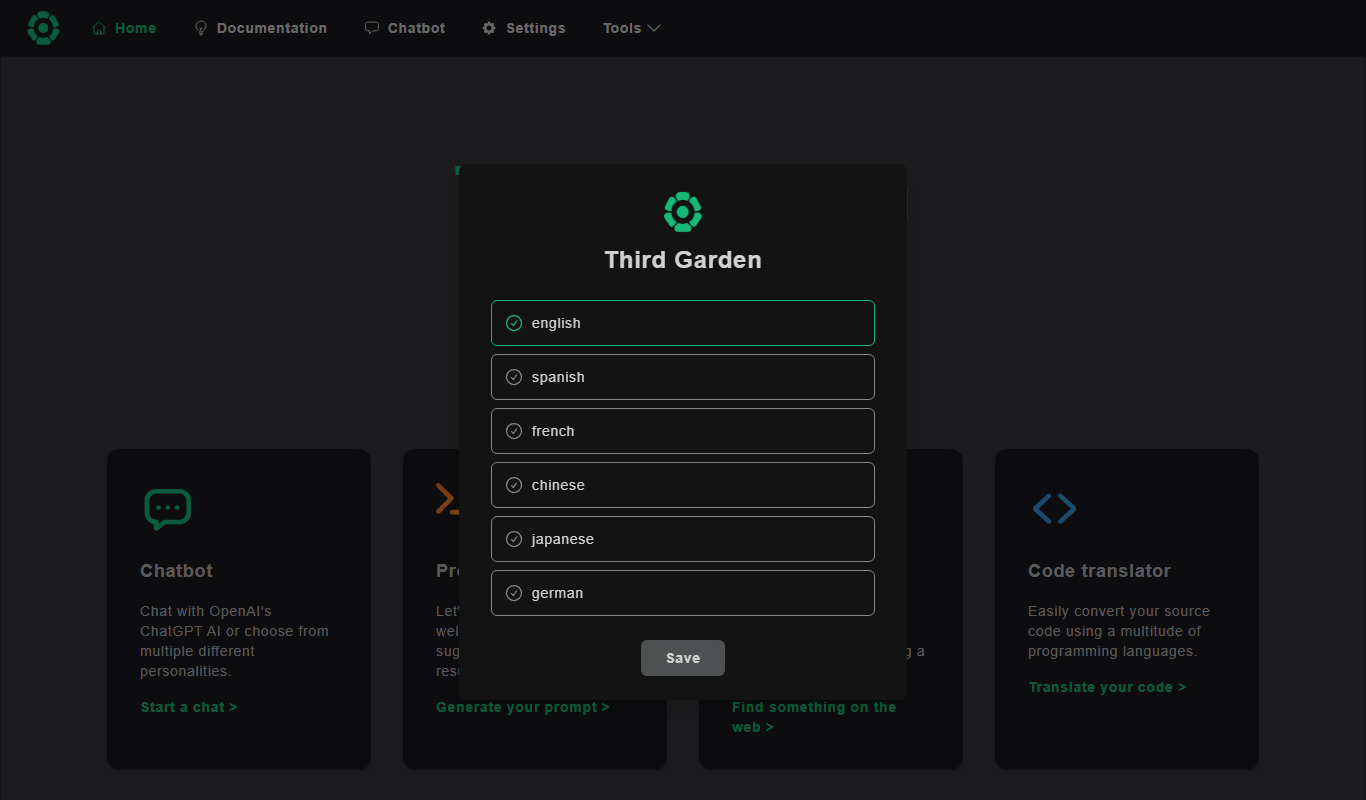Click the Chatbot speech bubble nav icon
The image size is (1366, 800).
tap(372, 28)
